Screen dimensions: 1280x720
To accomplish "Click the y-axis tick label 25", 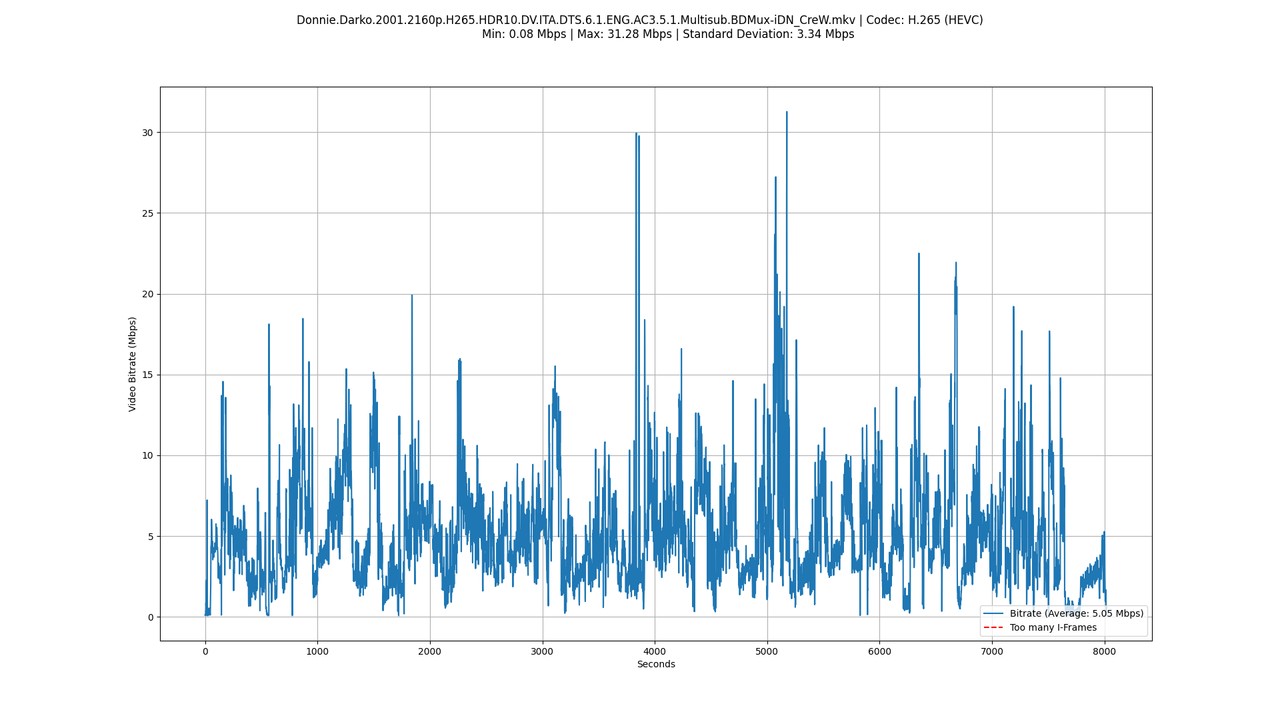I will 147,213.
